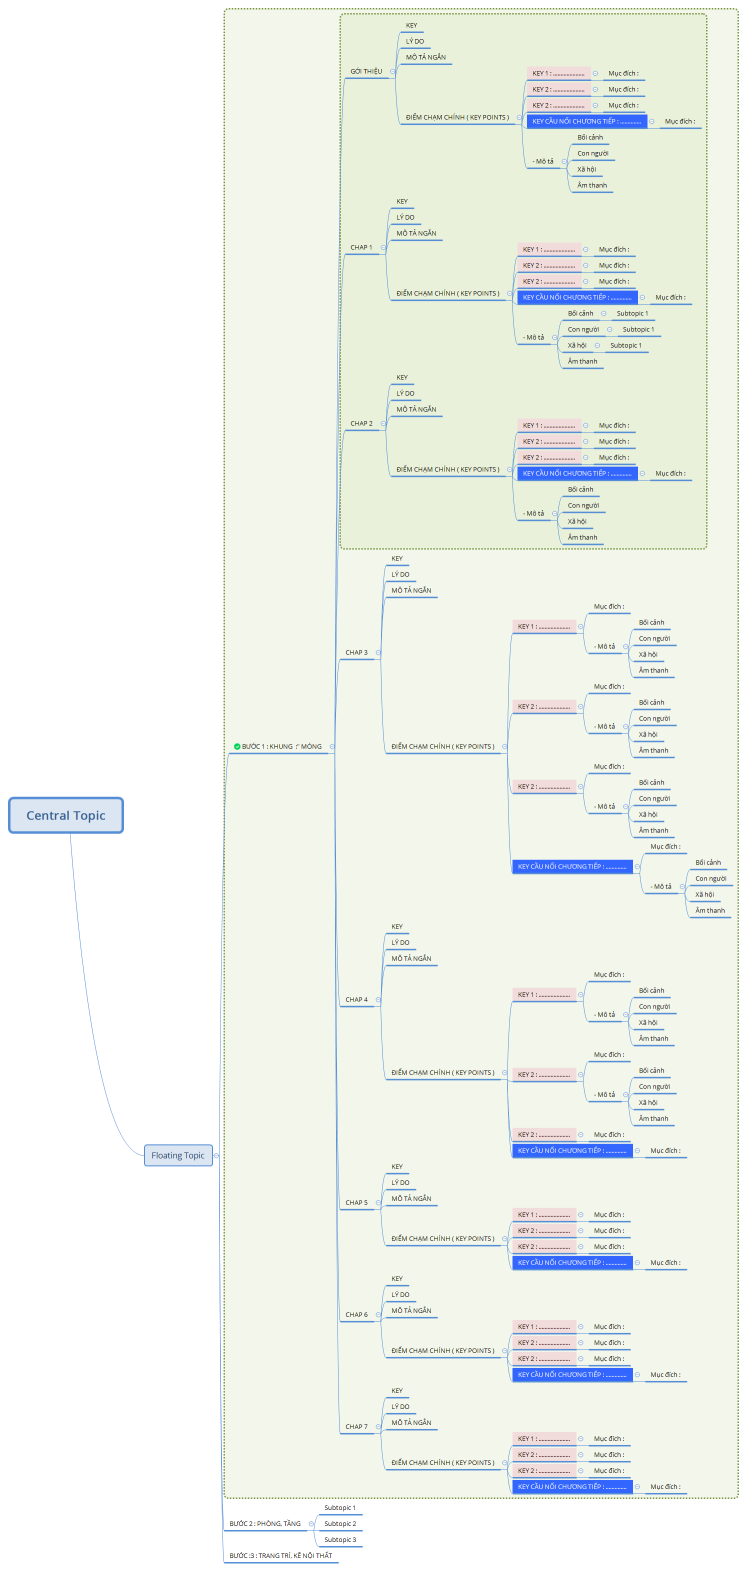Collapse the GIỚI THIỆU branch toggle

(x=393, y=71)
